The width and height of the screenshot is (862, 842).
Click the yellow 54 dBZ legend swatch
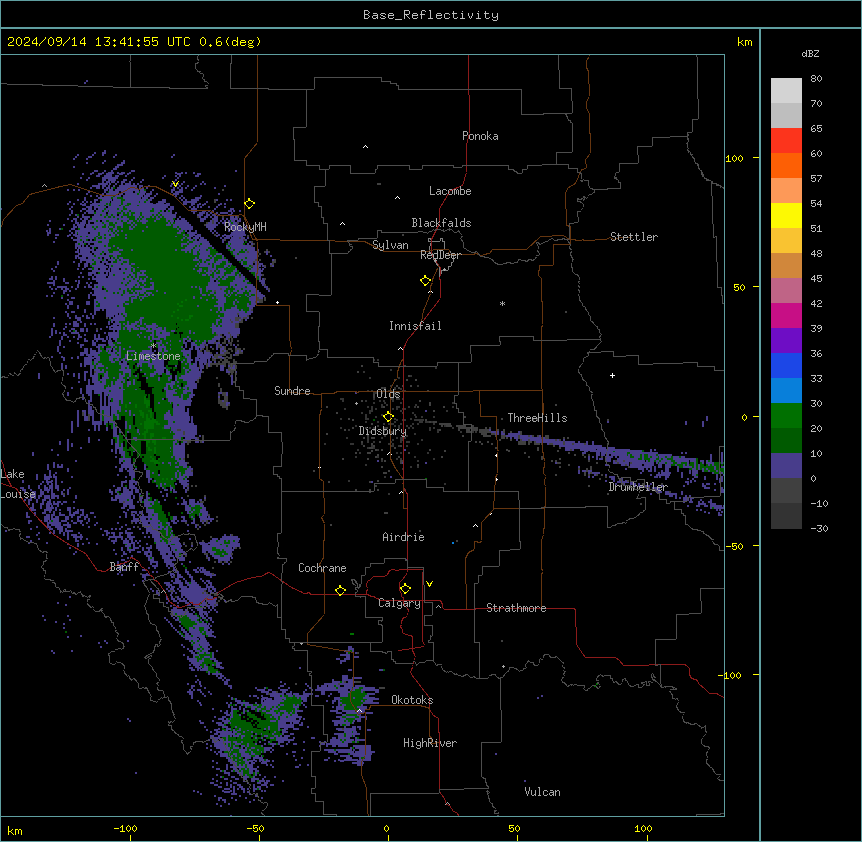pyautogui.click(x=786, y=215)
